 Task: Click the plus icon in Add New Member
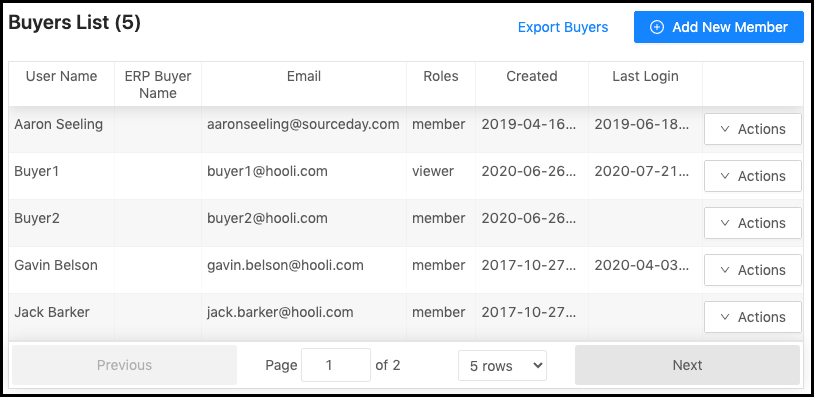pyautogui.click(x=657, y=27)
